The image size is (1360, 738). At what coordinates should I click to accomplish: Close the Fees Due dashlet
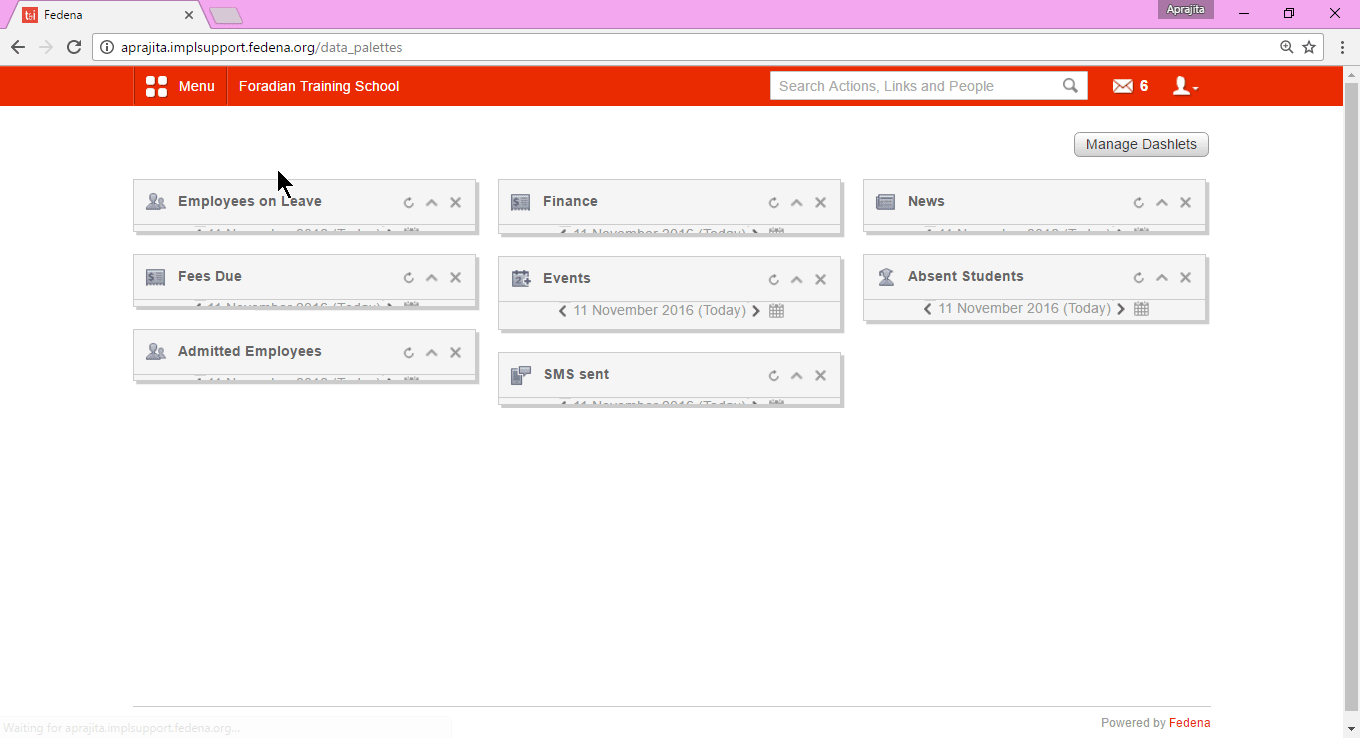[x=456, y=278]
